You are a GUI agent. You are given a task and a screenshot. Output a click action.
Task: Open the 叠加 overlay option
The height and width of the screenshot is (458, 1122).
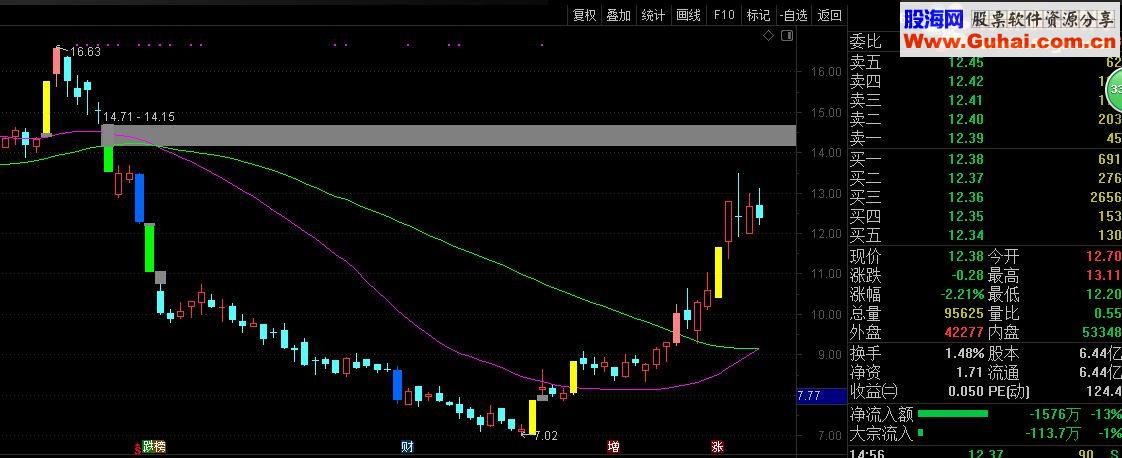coord(618,15)
